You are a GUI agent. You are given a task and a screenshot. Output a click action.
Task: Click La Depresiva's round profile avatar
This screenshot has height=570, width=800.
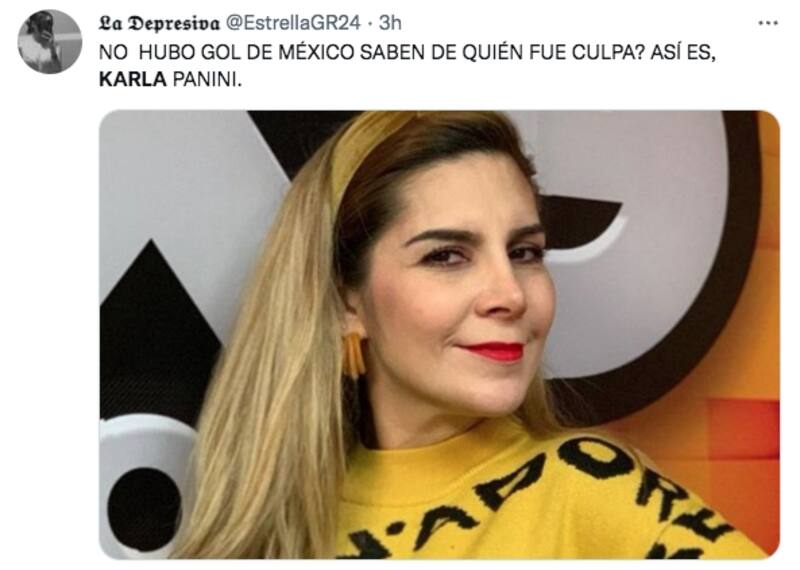click(49, 42)
